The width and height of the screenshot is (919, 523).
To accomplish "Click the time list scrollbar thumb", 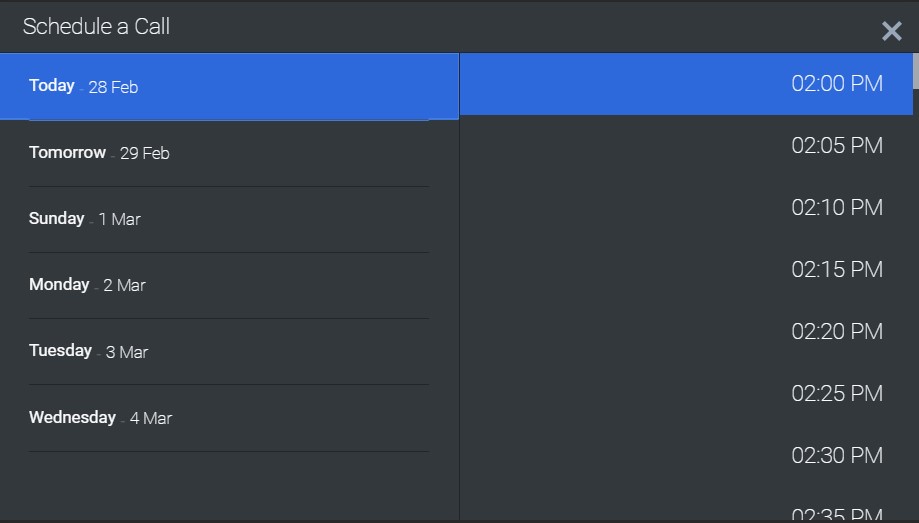I will [915, 70].
